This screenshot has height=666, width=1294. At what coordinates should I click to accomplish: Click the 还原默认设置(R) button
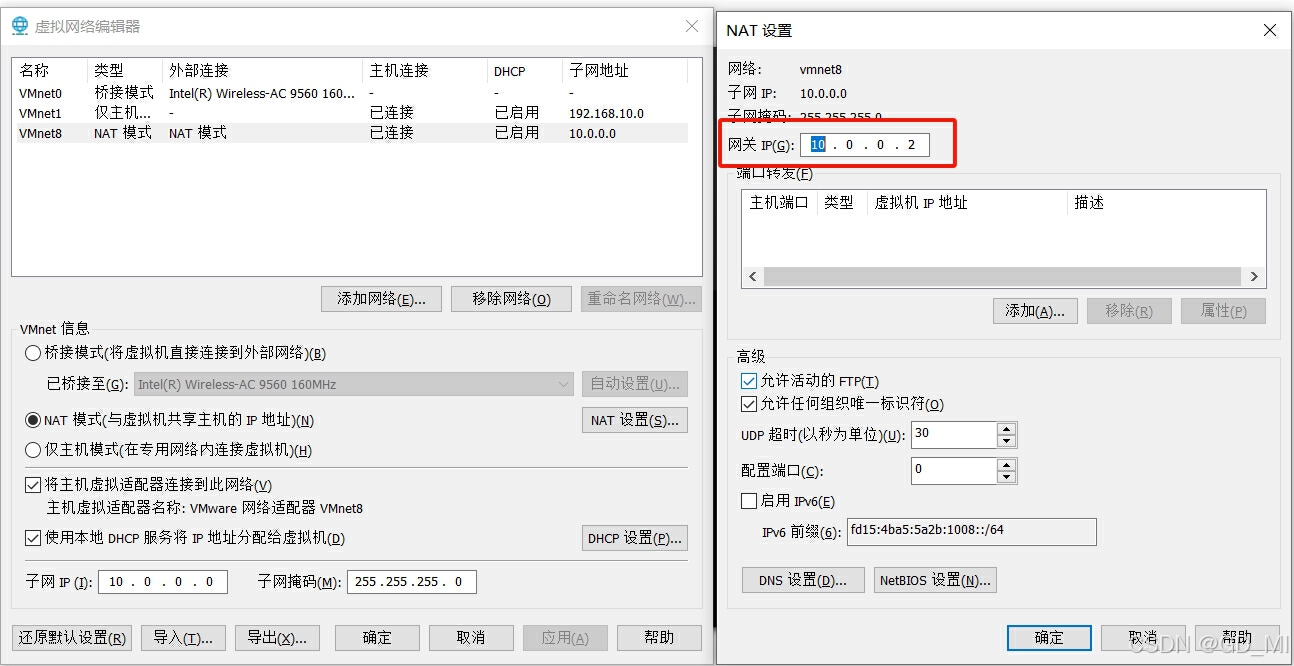[71, 638]
